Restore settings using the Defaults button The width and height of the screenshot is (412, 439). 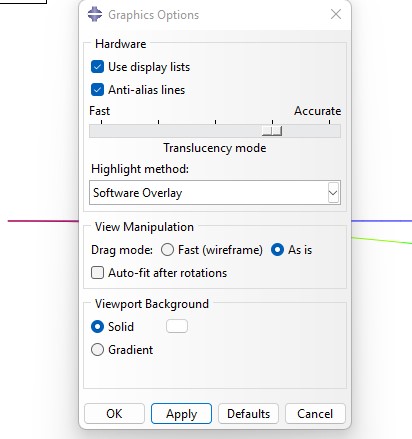coord(248,414)
